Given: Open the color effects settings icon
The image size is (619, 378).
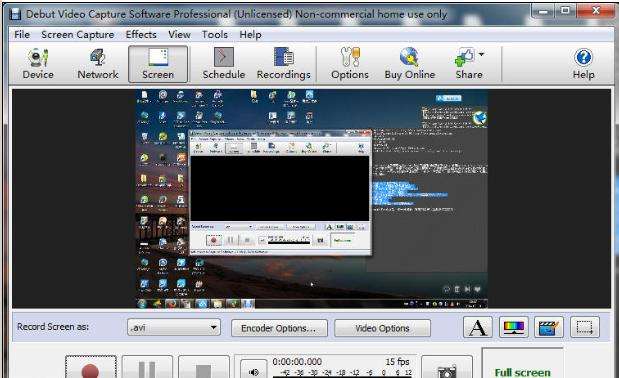Looking at the screenshot, I should [x=513, y=327].
